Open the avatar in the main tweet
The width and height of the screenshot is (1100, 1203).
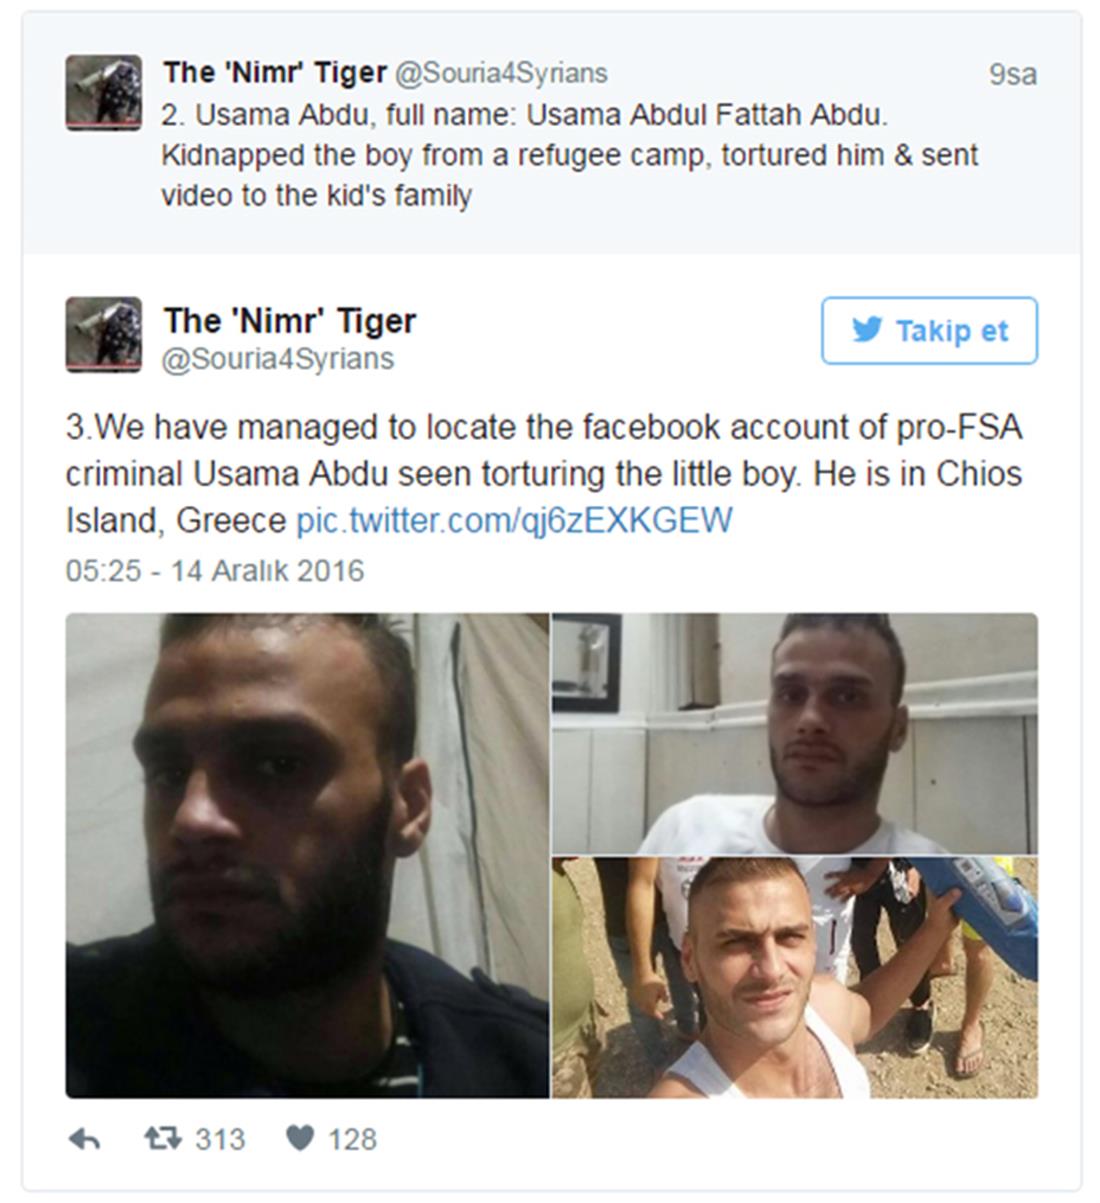click(x=104, y=335)
